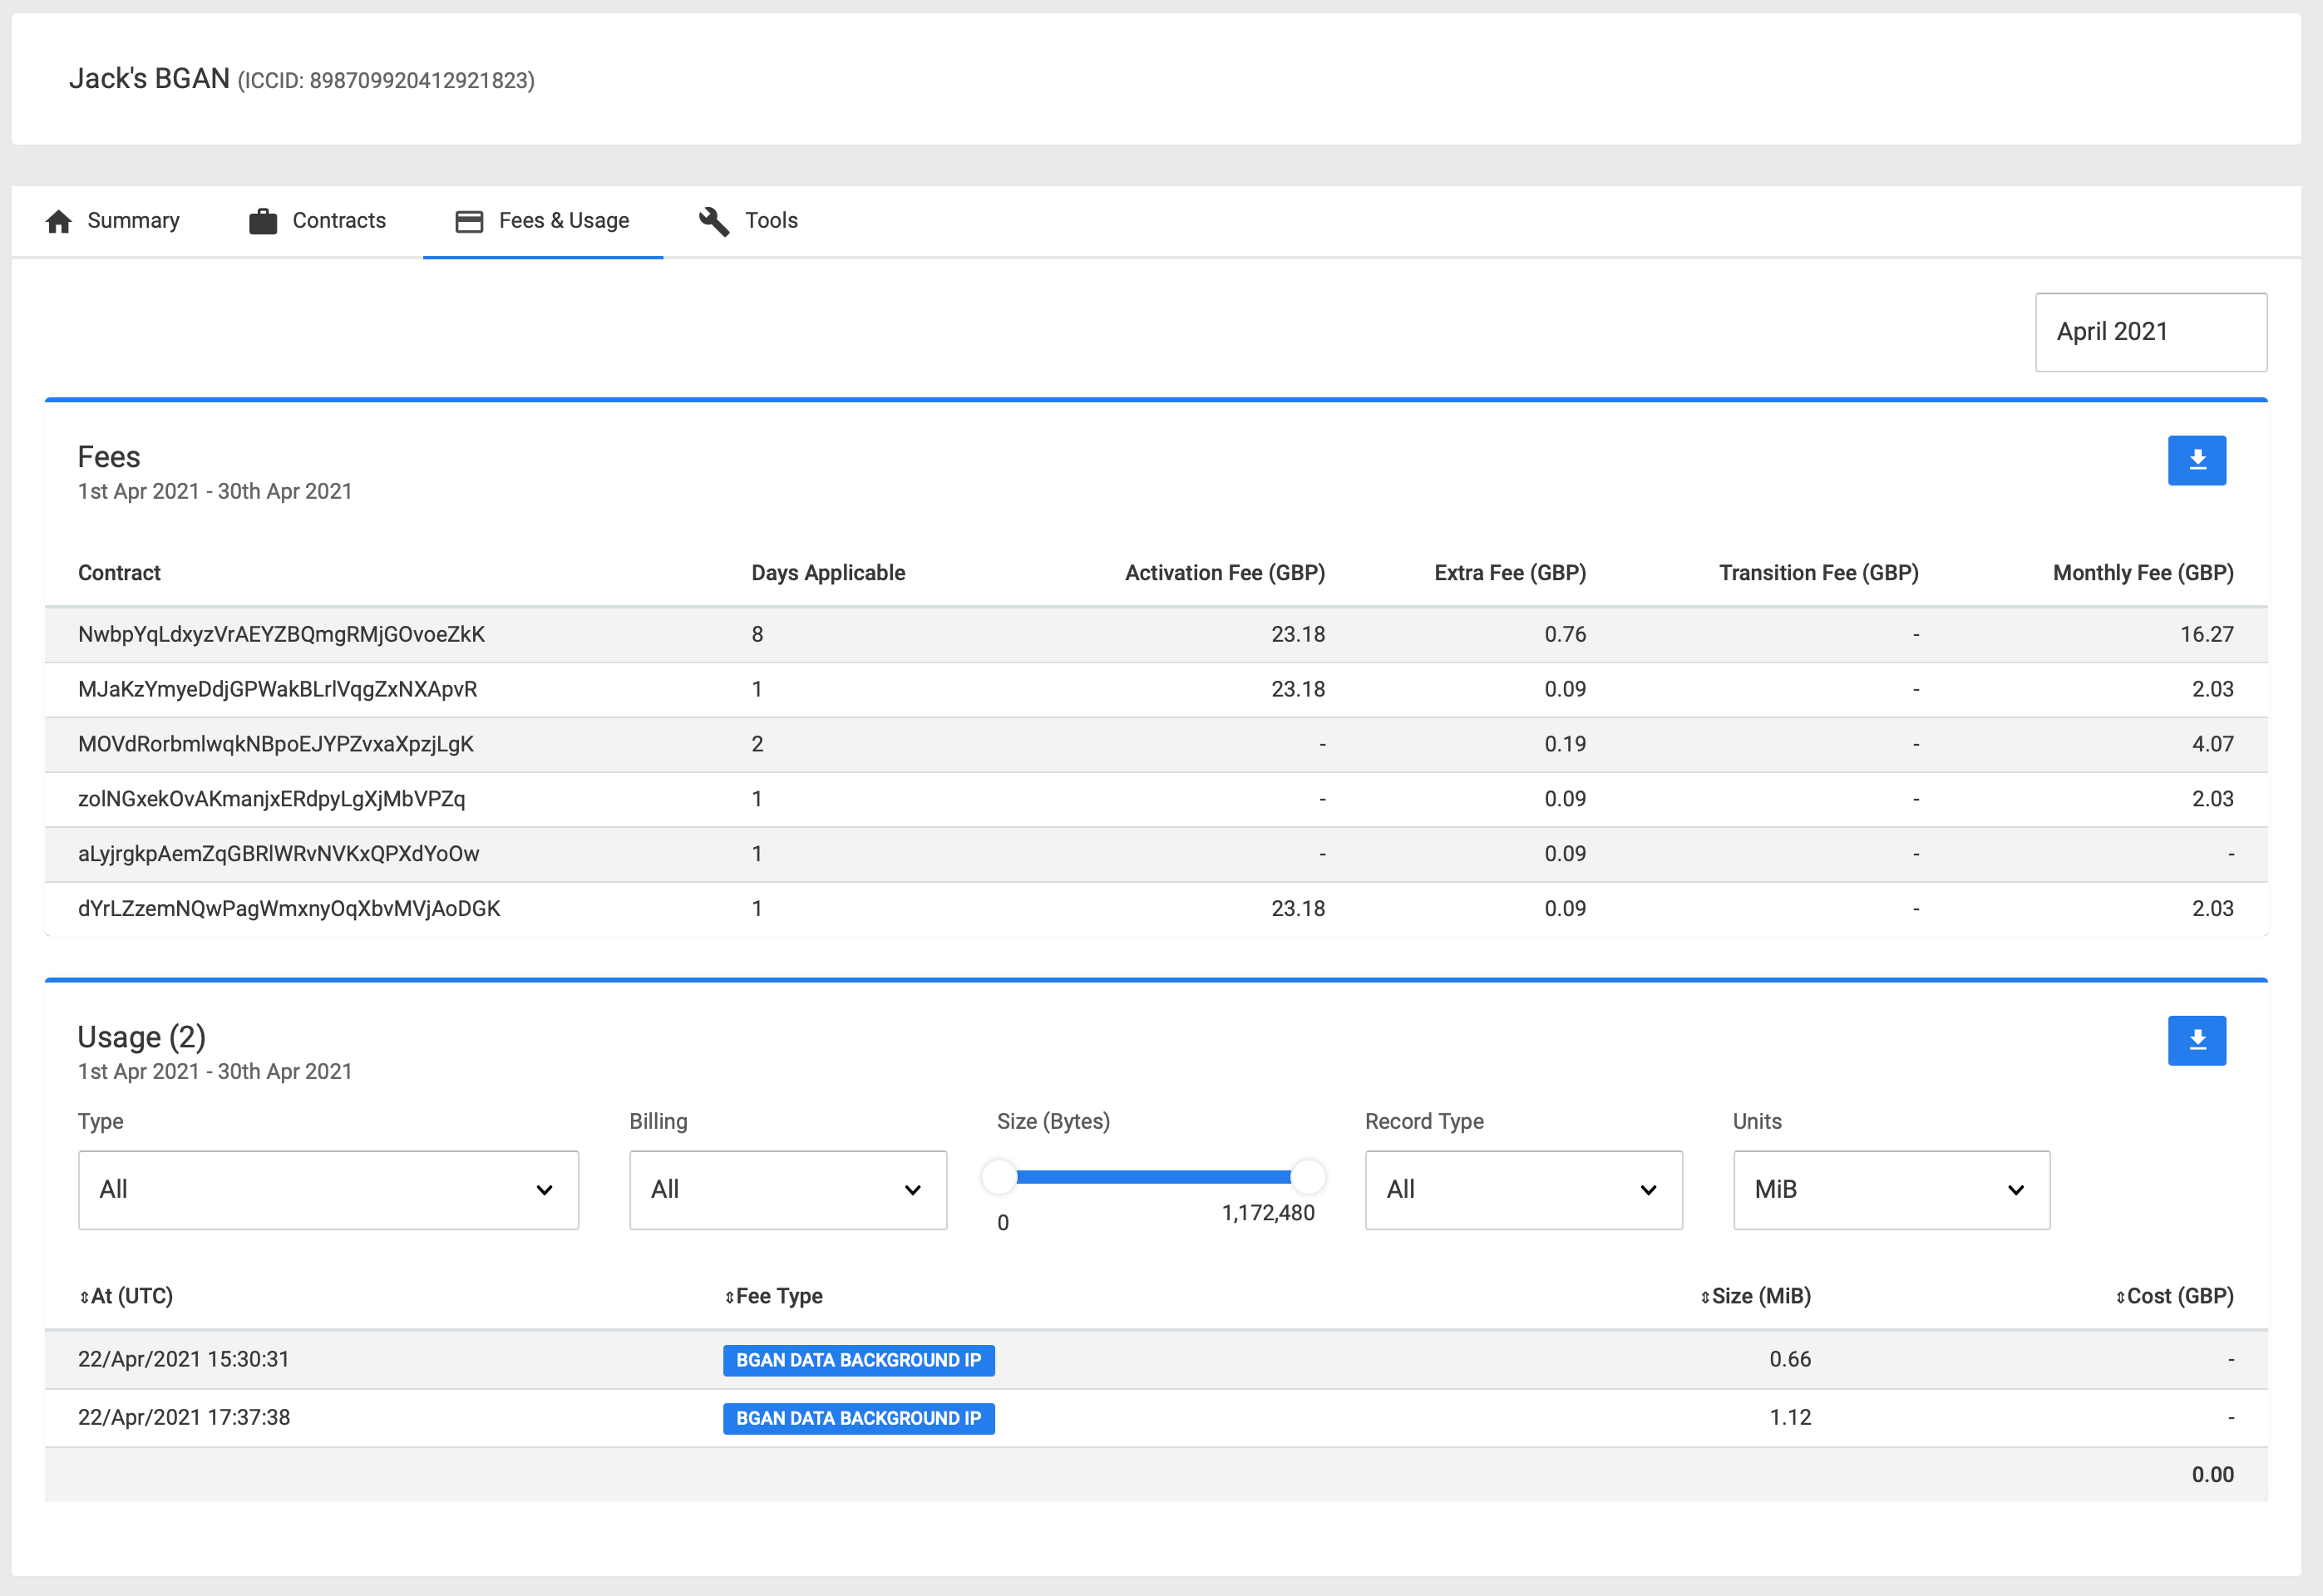Open the Type filter dropdown
The height and width of the screenshot is (1596, 2323).
[328, 1189]
